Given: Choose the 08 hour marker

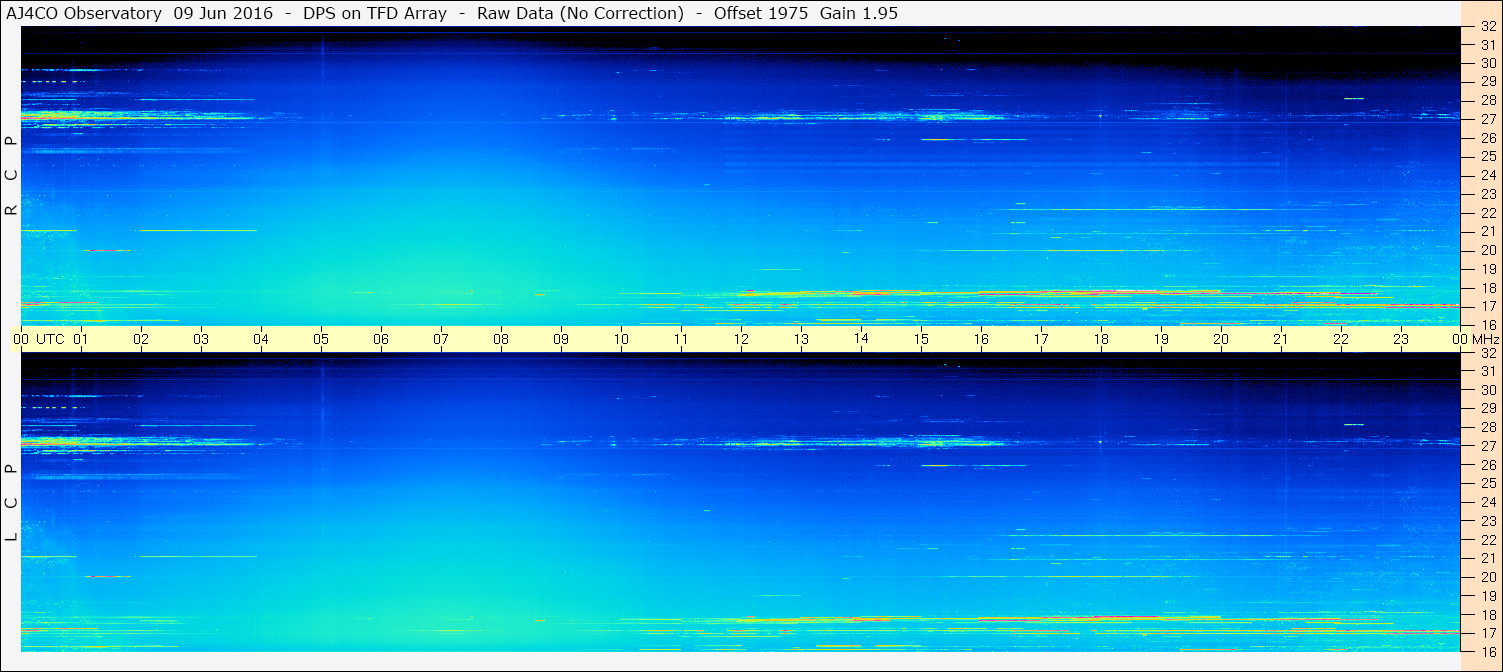Looking at the screenshot, I should tap(501, 339).
